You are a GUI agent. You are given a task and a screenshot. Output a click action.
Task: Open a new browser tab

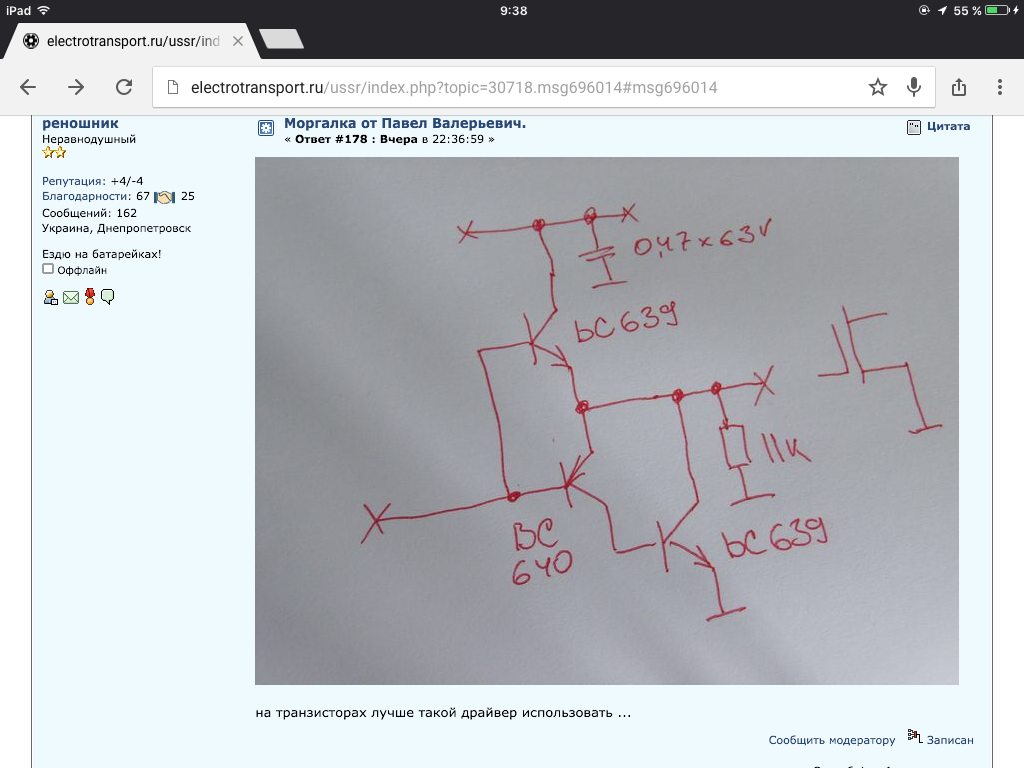click(281, 39)
